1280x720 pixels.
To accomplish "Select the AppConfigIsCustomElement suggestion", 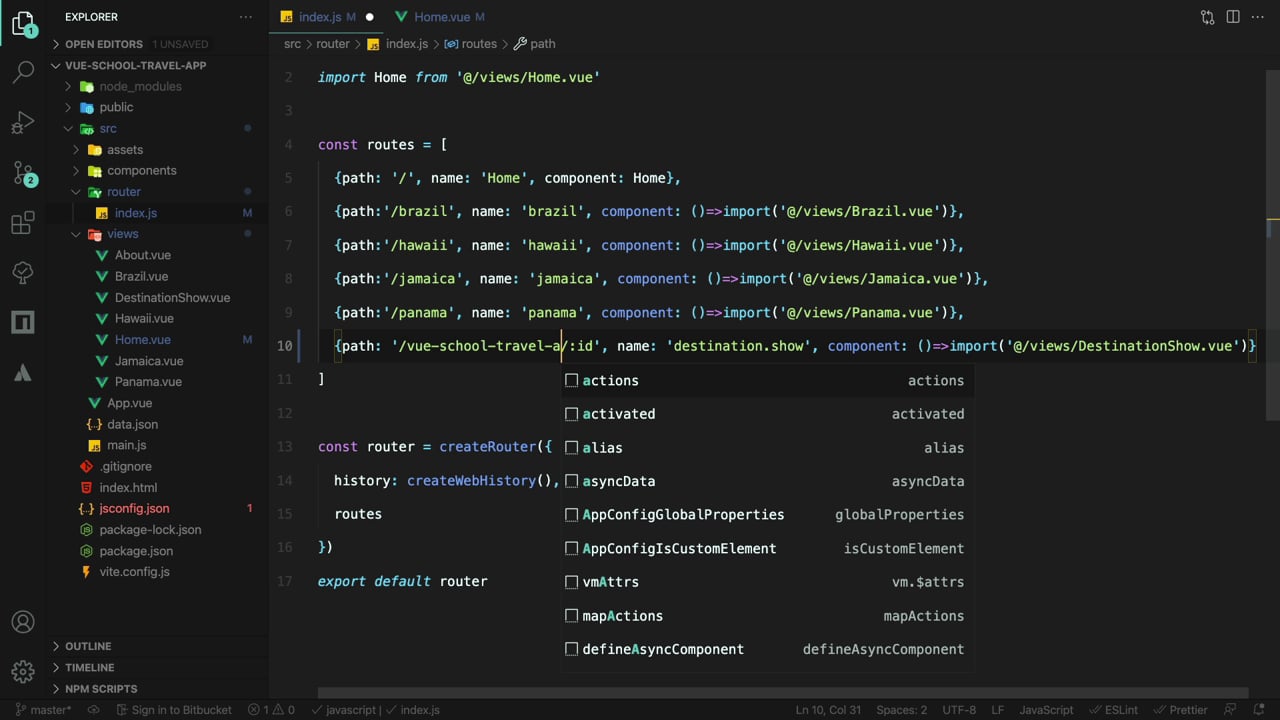I will [767, 548].
